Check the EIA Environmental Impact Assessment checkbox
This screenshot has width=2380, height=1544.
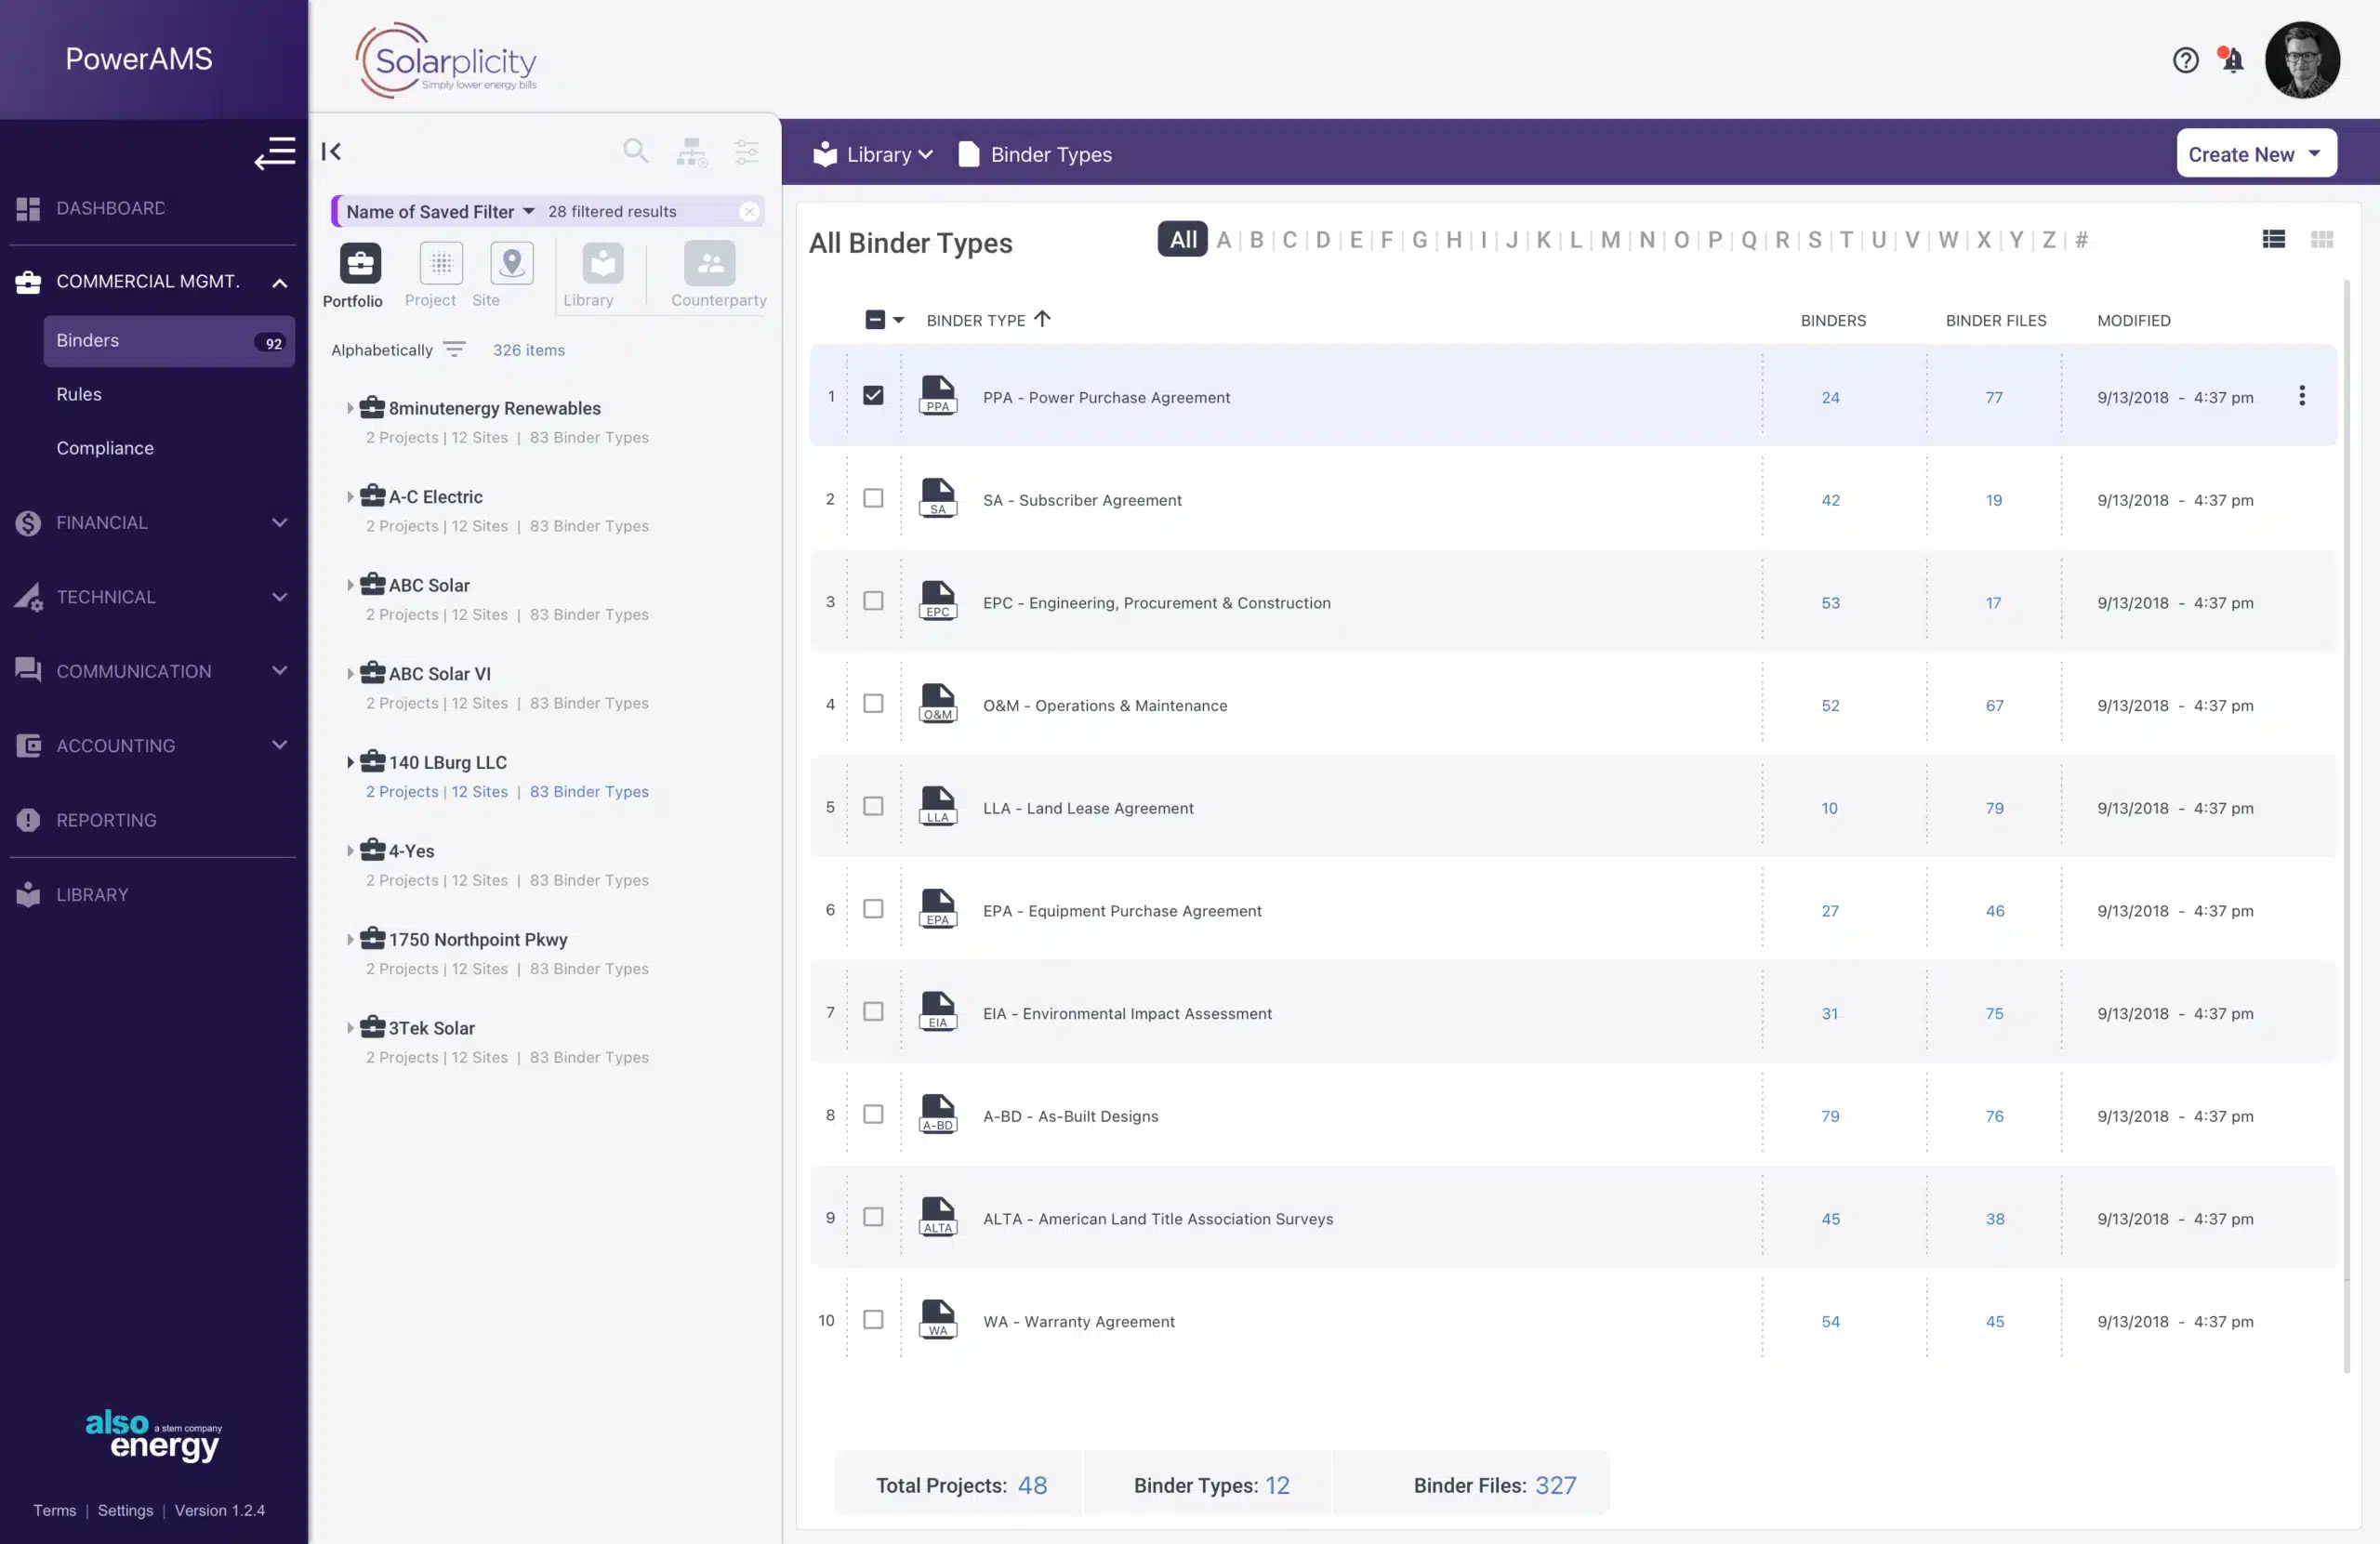(x=873, y=1012)
